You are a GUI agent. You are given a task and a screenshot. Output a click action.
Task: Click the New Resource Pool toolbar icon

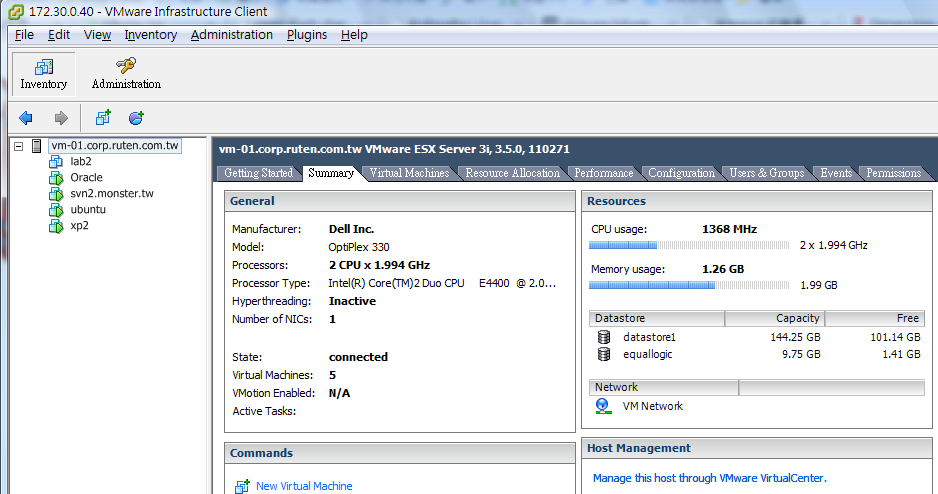pyautogui.click(x=136, y=117)
